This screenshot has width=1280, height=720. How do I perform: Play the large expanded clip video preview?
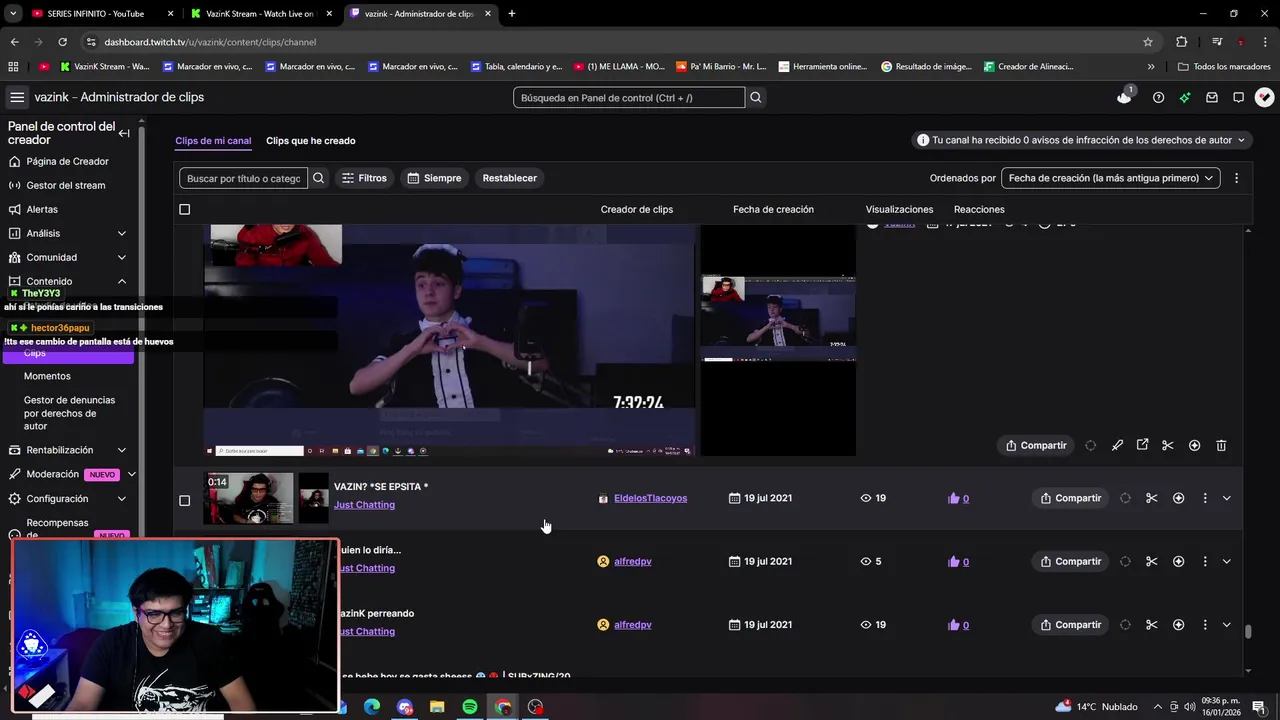point(449,340)
